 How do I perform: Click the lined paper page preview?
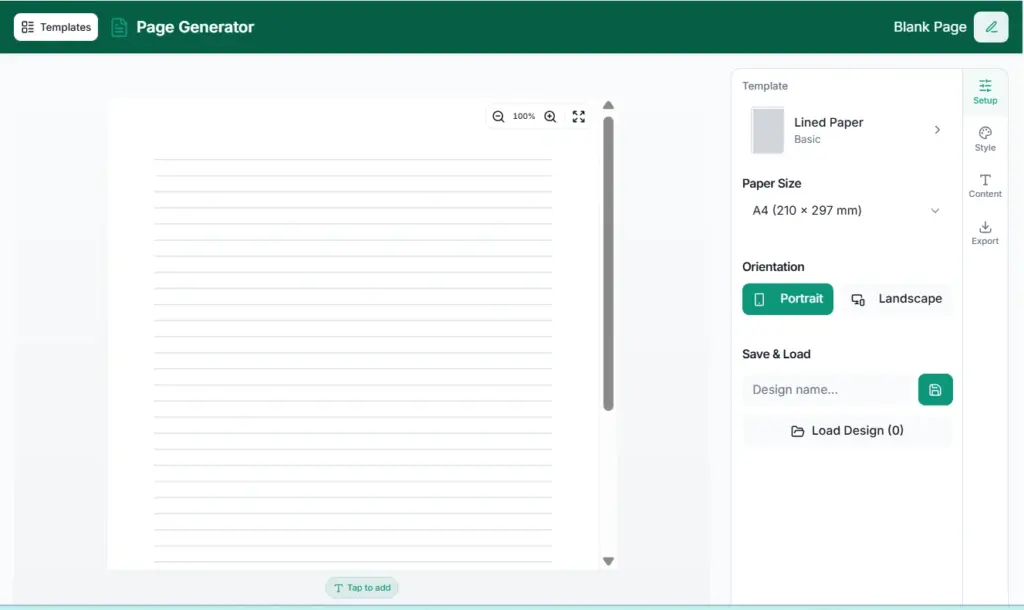click(353, 334)
